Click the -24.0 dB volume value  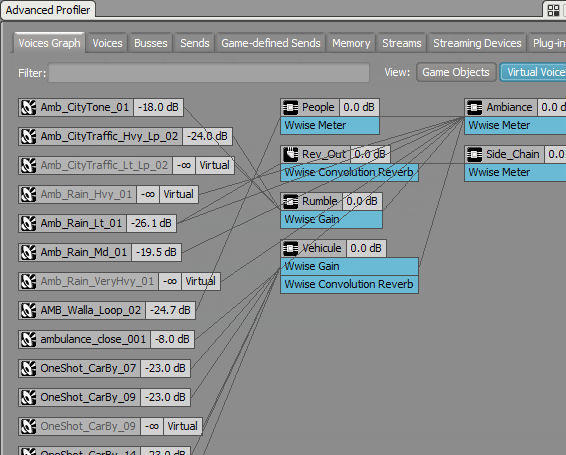tap(207, 136)
